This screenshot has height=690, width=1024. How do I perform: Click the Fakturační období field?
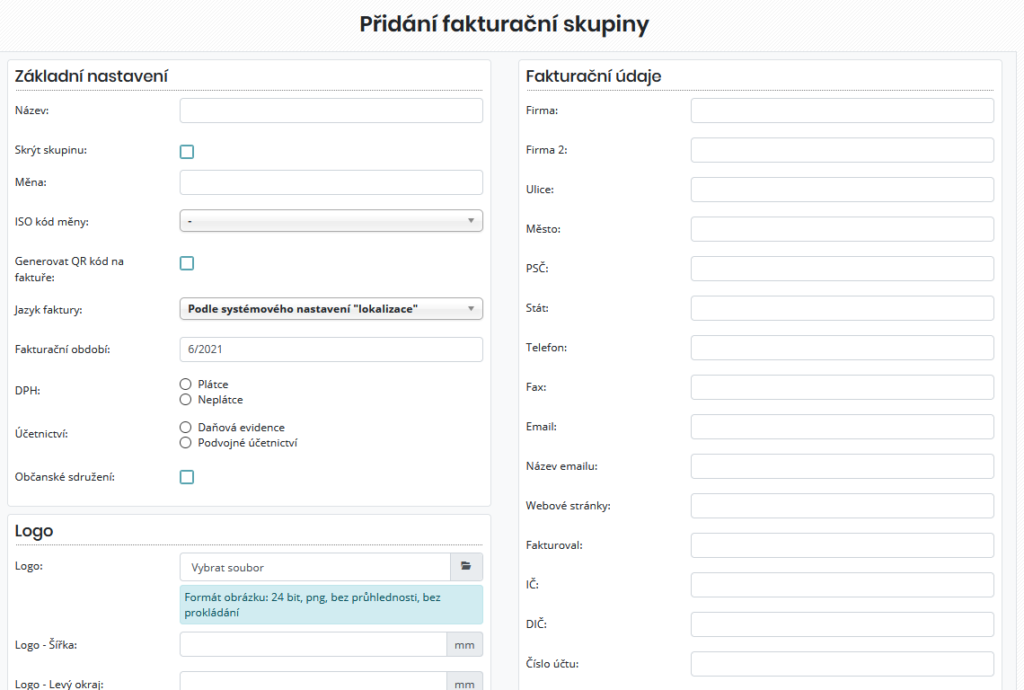coord(331,349)
